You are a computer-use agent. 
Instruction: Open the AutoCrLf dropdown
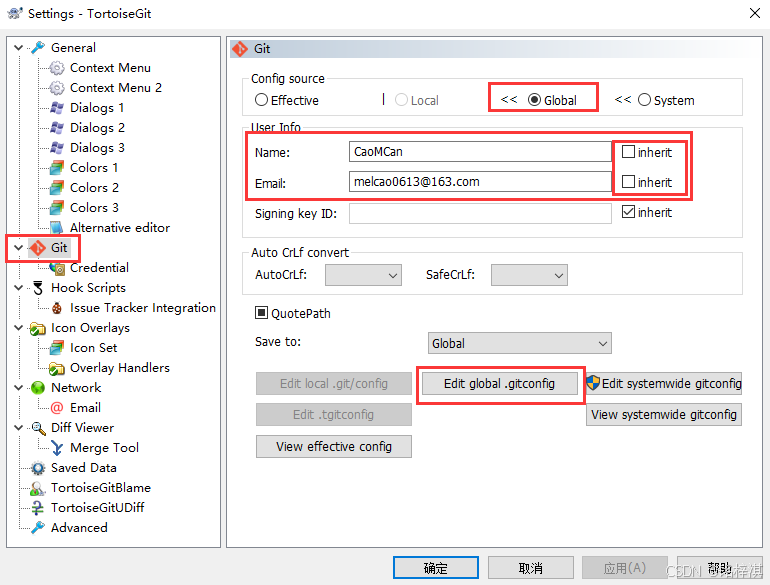point(363,275)
